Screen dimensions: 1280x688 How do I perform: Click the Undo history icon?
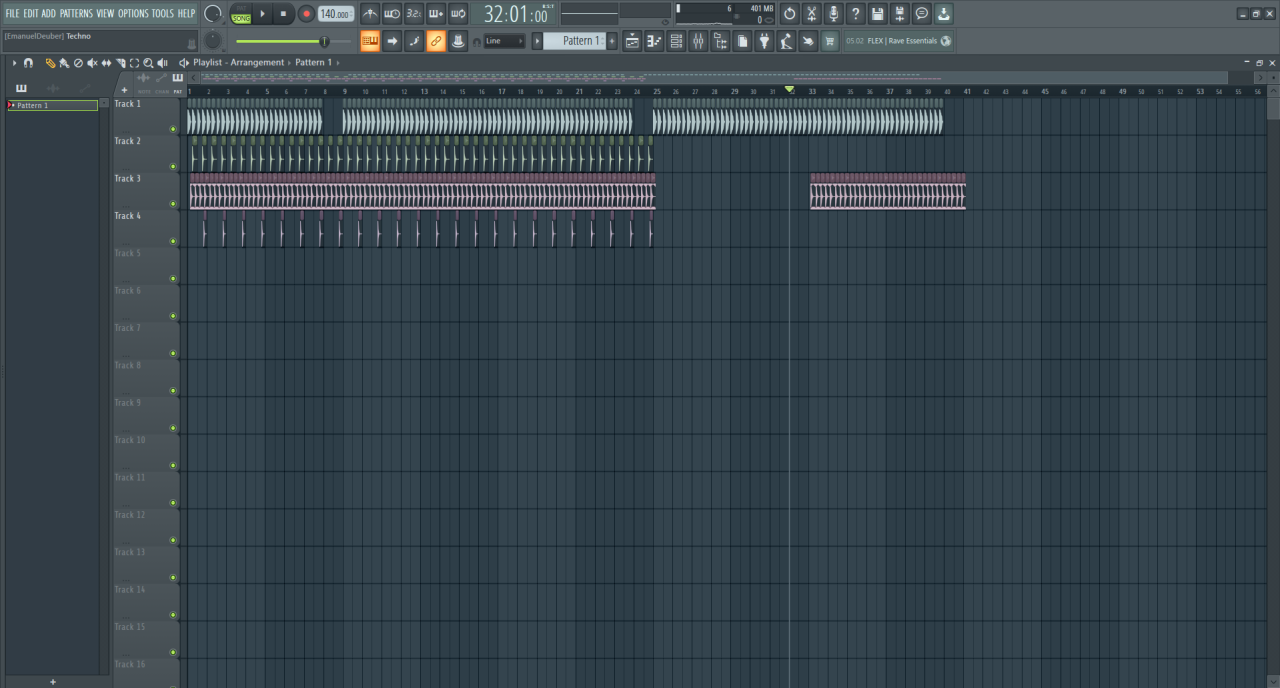pyautogui.click(x=789, y=14)
